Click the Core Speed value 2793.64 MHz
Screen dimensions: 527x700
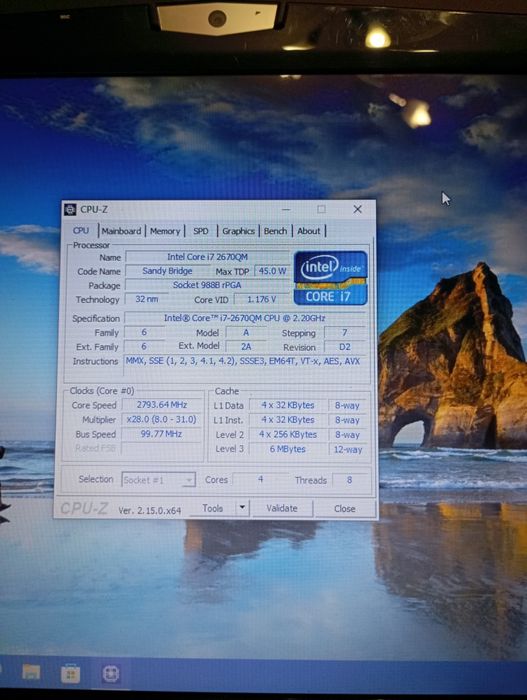point(162,404)
